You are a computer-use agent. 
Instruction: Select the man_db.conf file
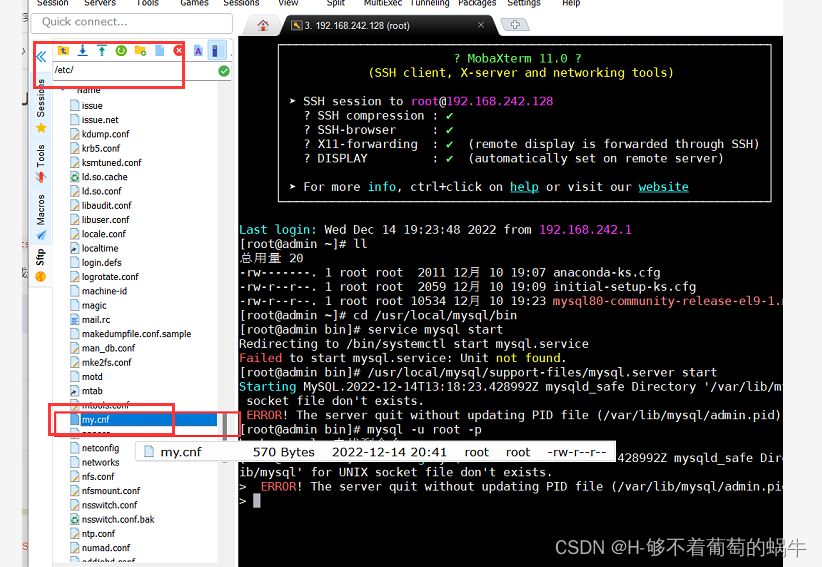click(x=108, y=348)
